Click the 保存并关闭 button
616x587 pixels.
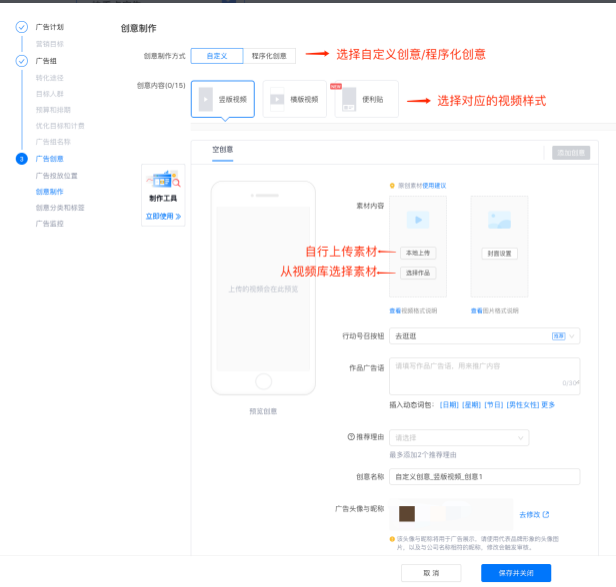point(516,573)
